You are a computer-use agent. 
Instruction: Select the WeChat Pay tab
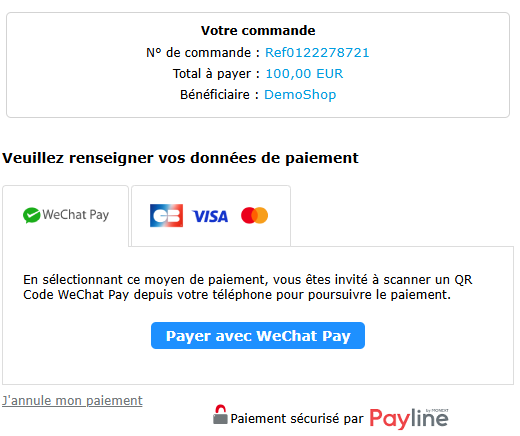pos(65,216)
